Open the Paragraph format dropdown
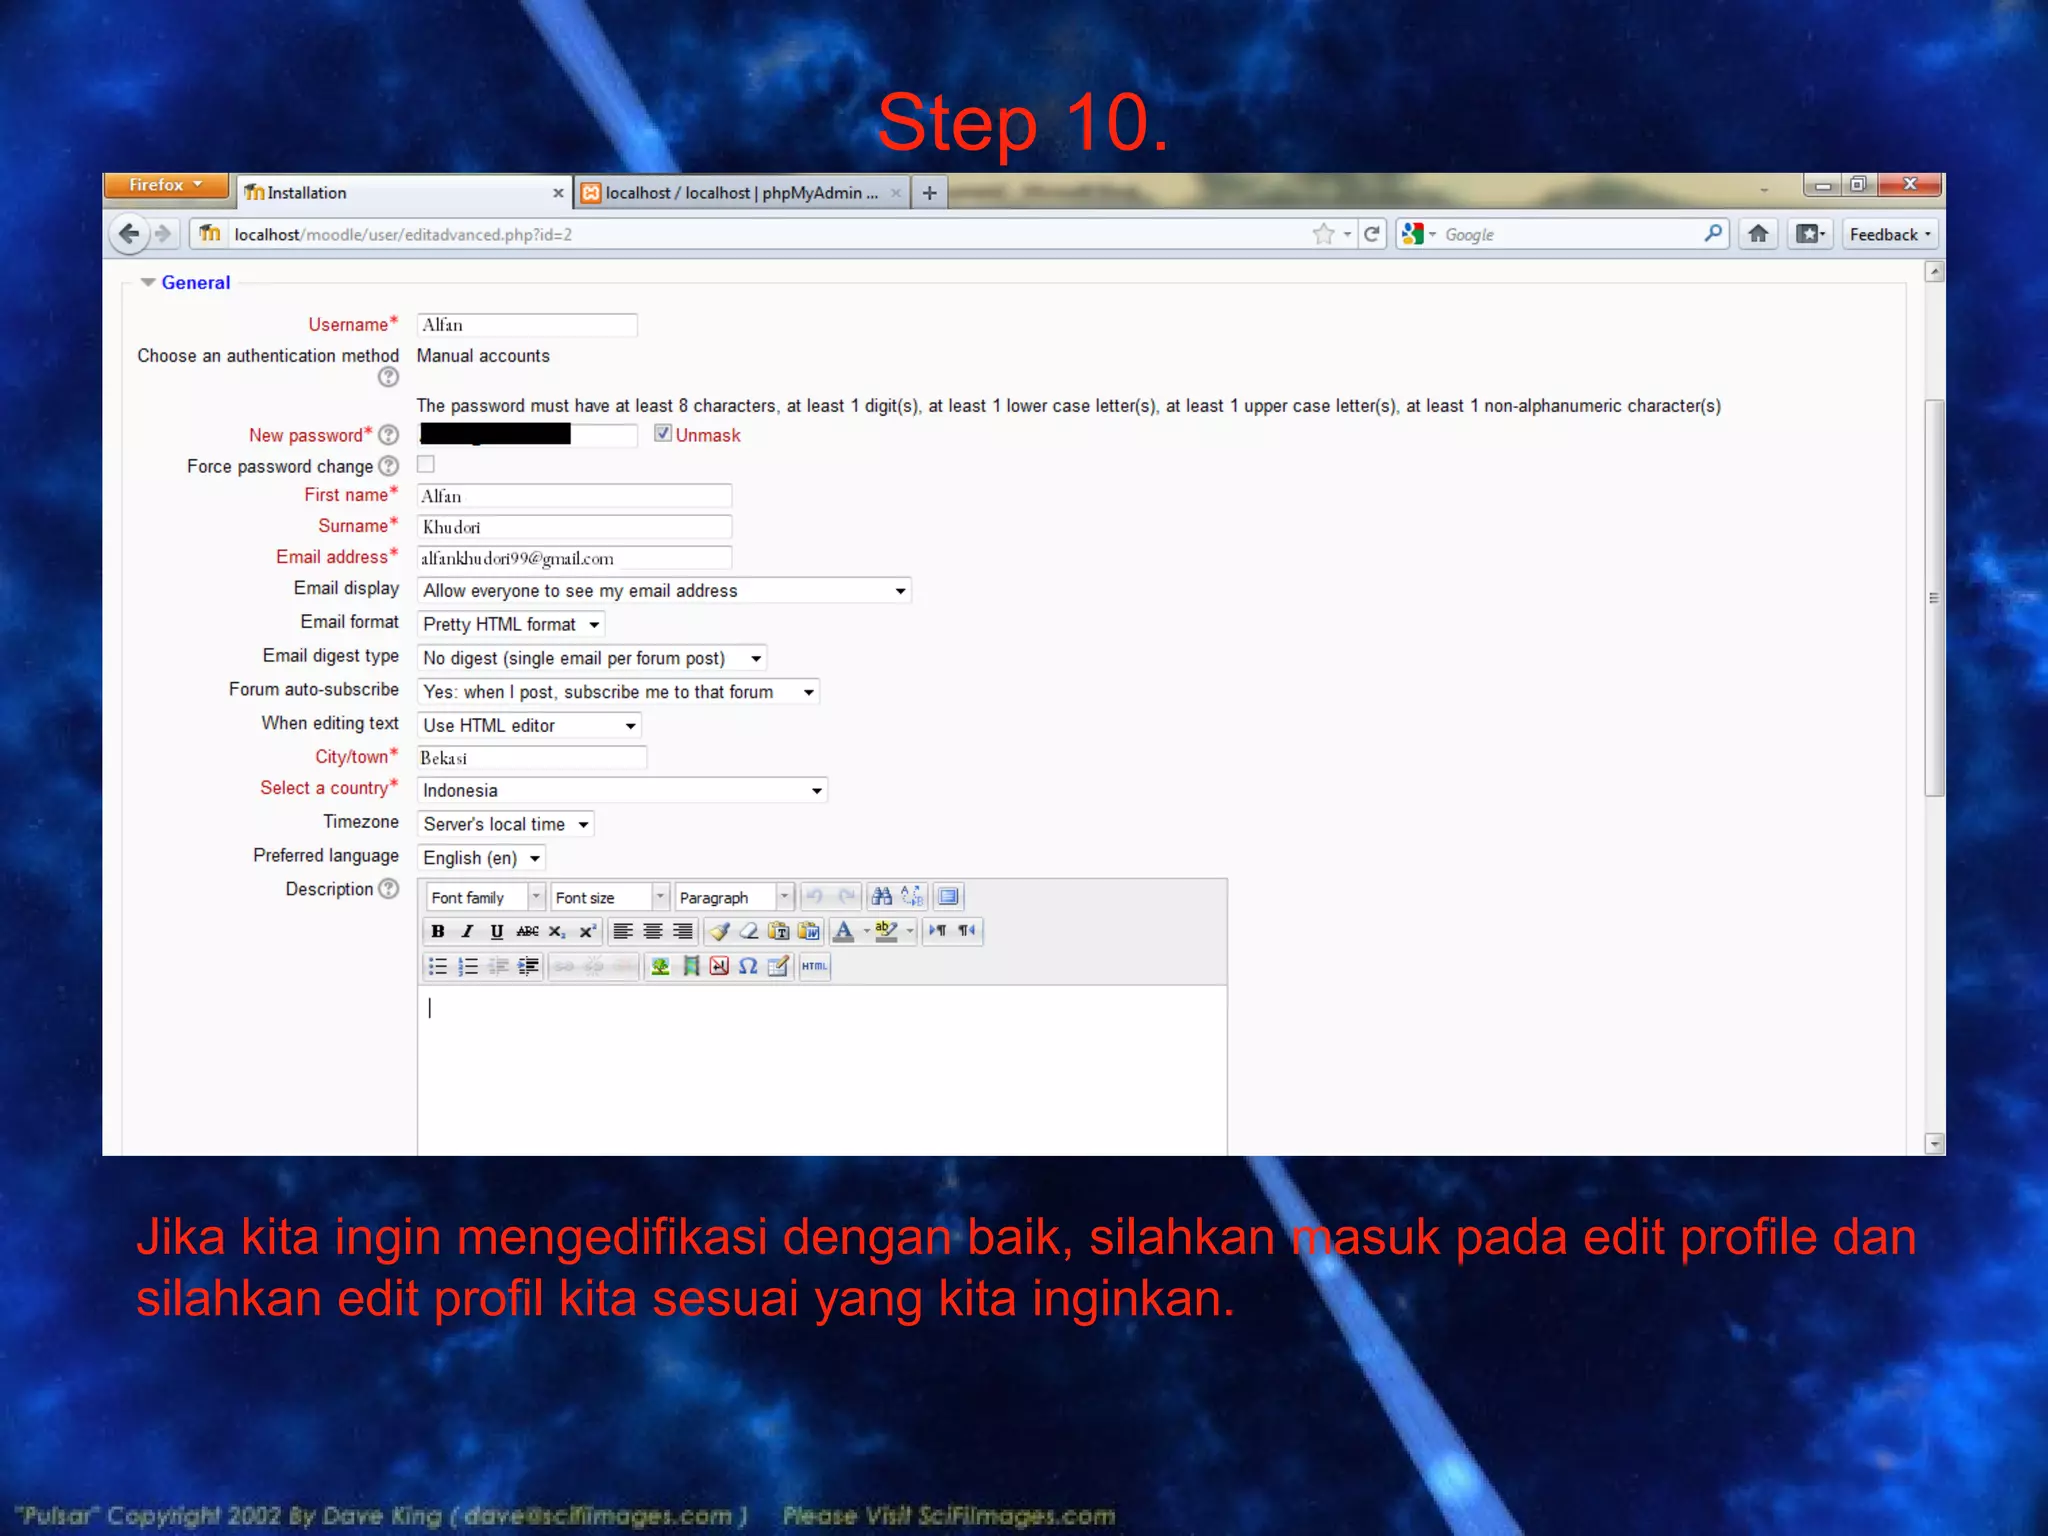Screen dimensions: 2048x1536 [733, 897]
